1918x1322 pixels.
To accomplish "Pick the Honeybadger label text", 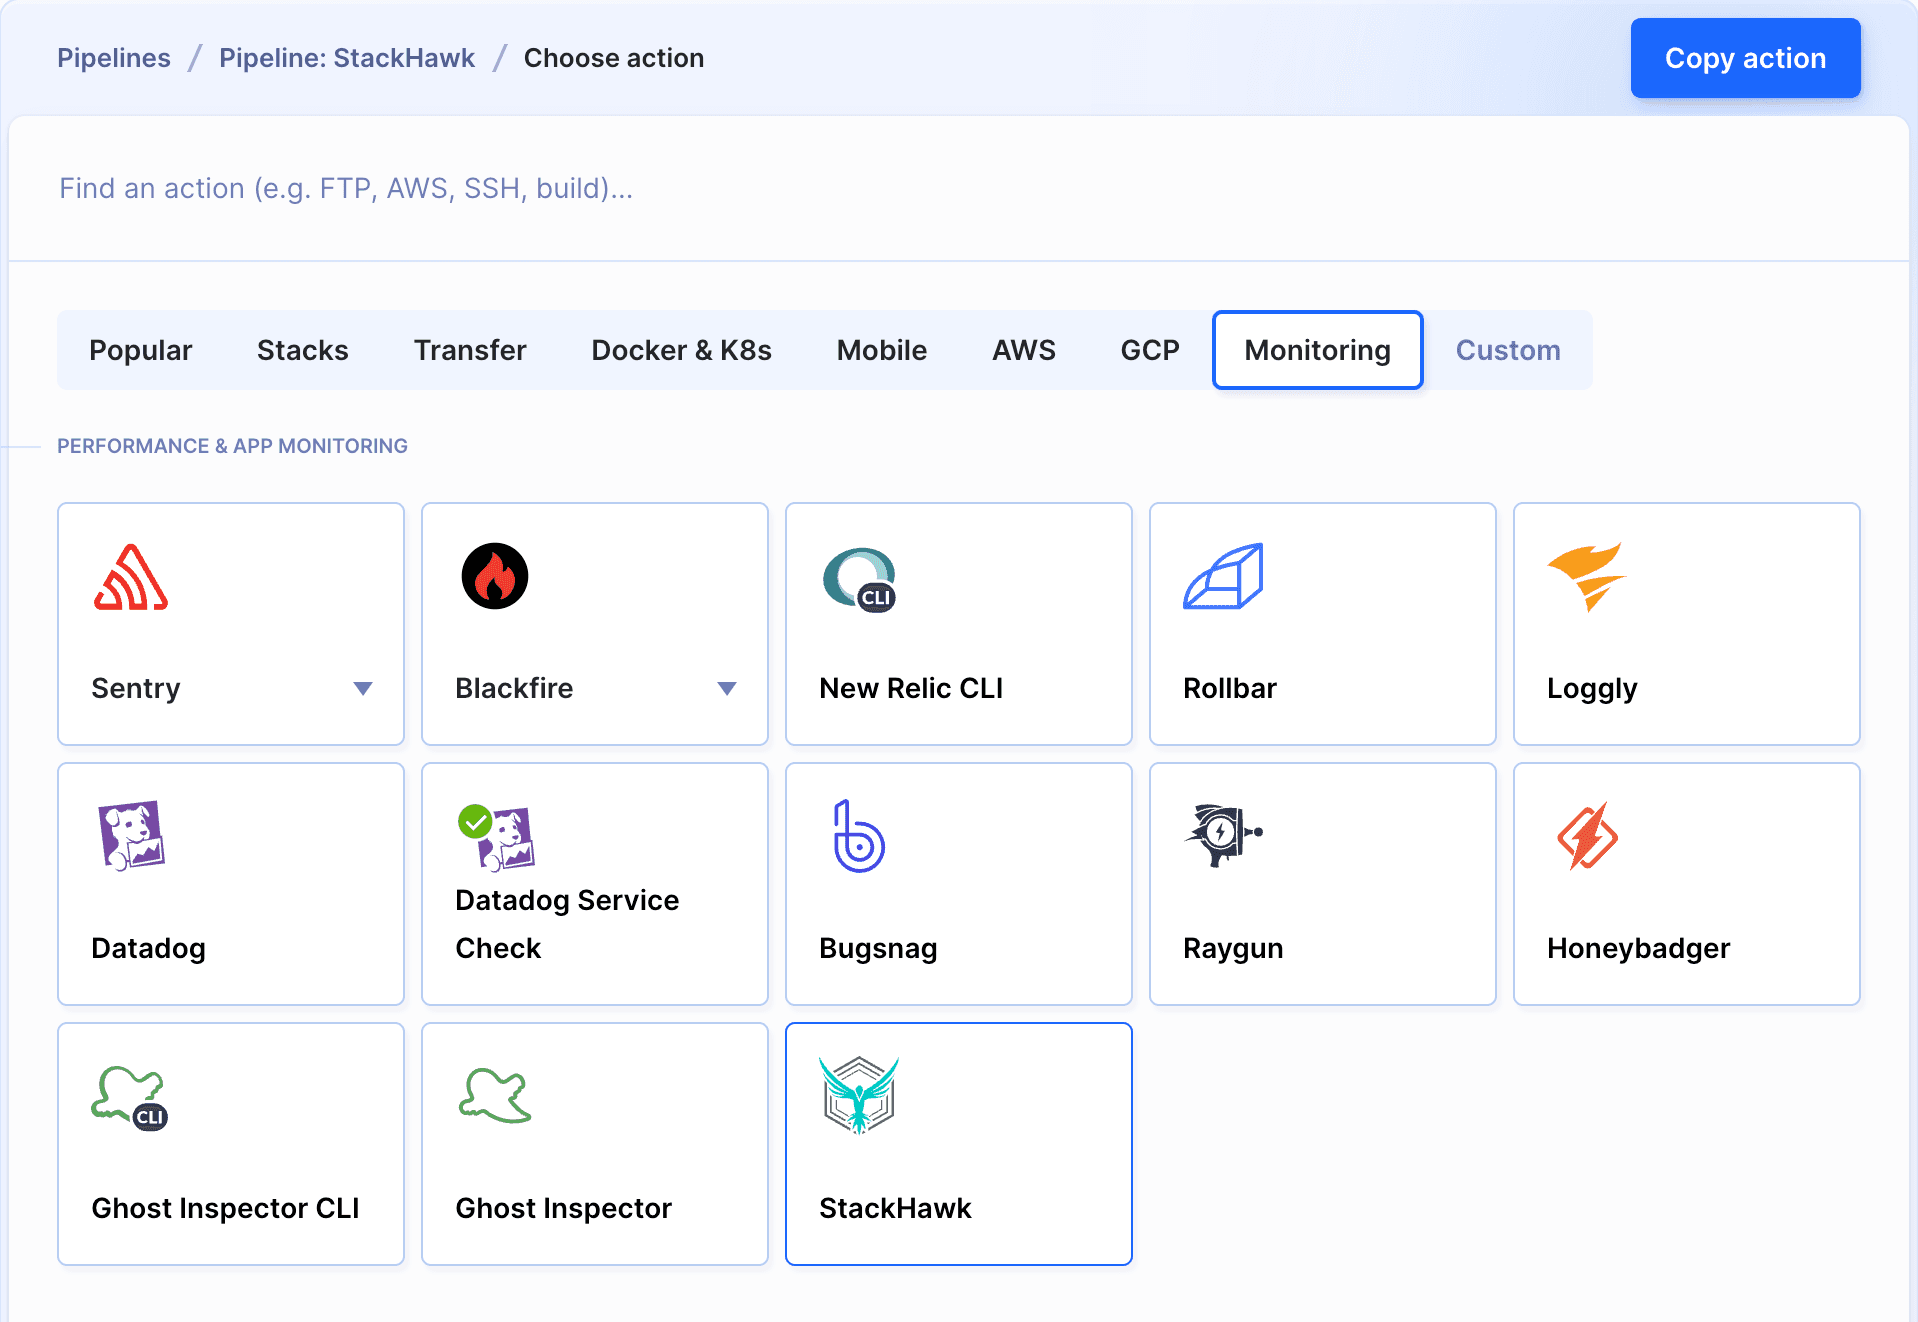I will (1638, 948).
